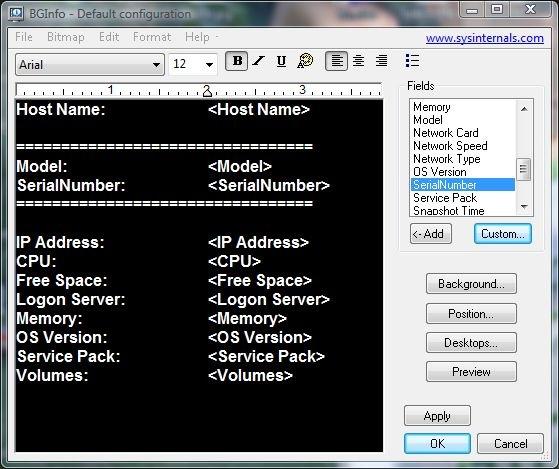
Task: Open the Position... settings
Action: (471, 314)
